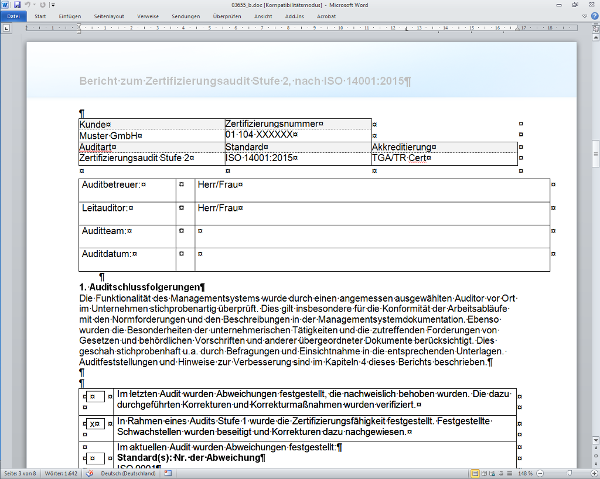Click the Save icon in quick access toolbar

click(x=17, y=5)
